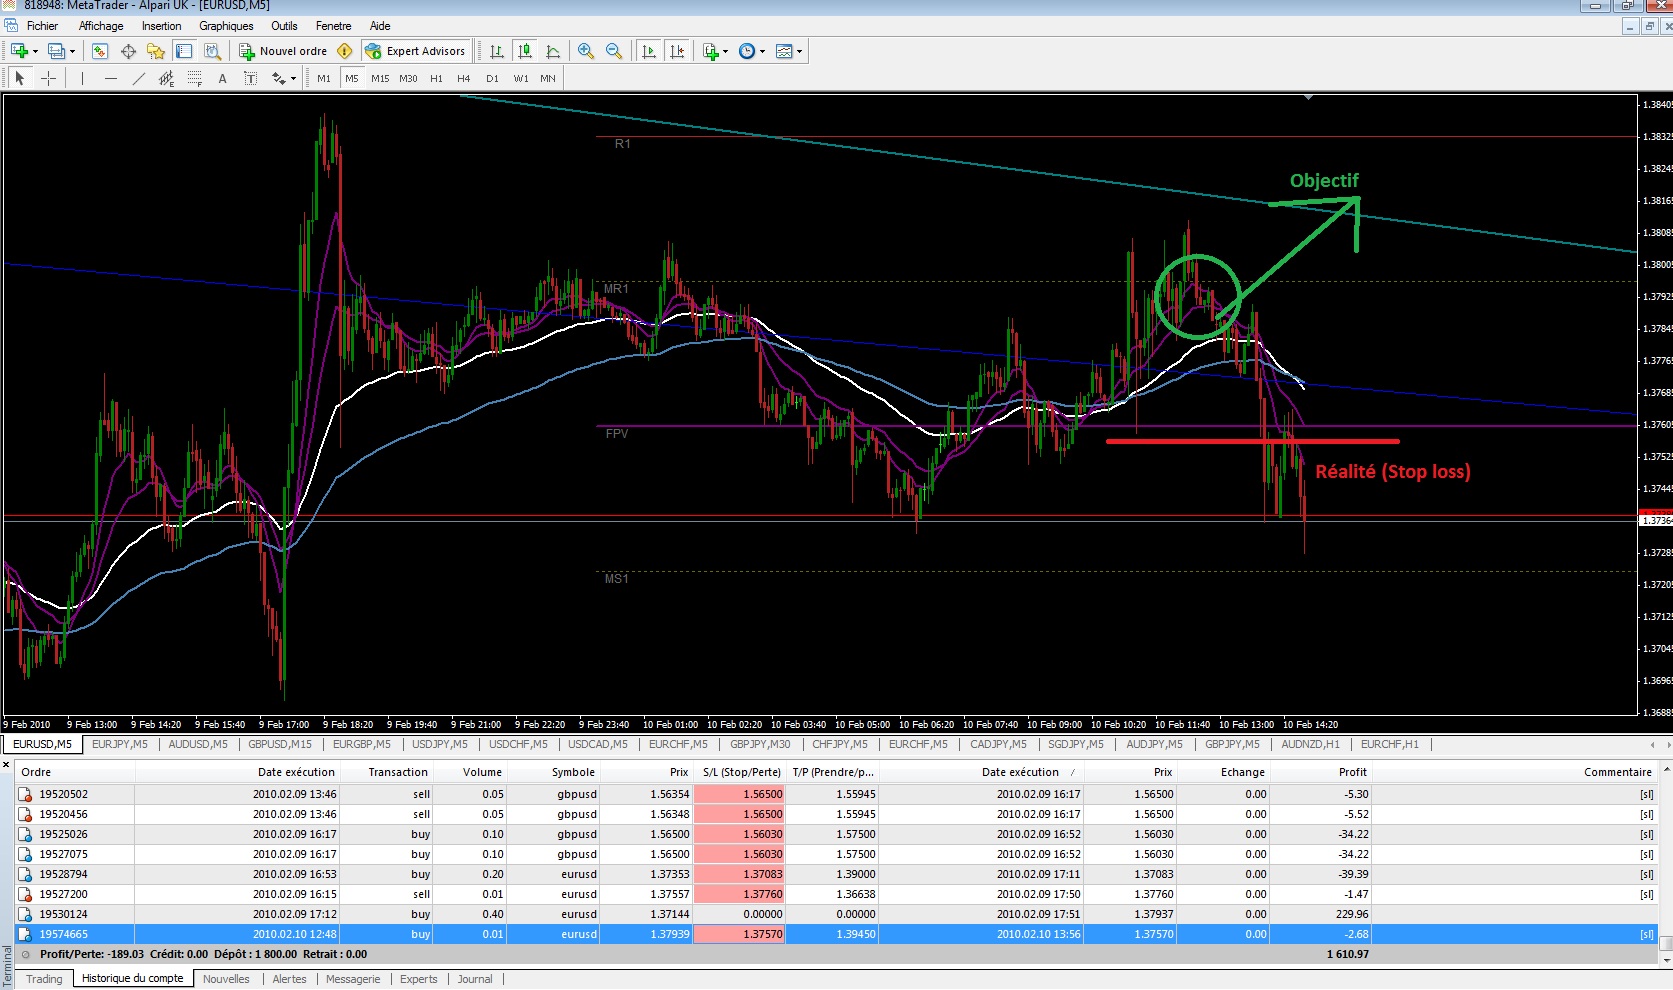The image size is (1673, 990).
Task: Click the Nouvel ordre button
Action: 284,51
